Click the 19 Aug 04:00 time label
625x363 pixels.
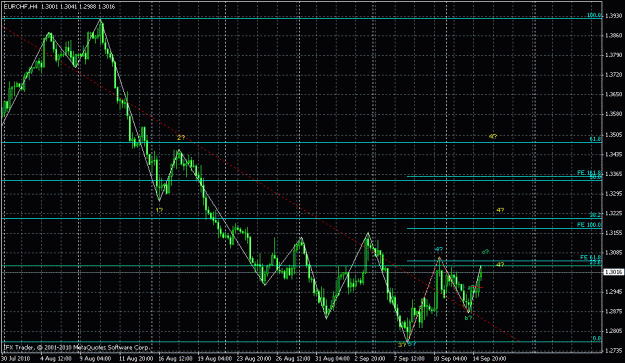coord(215,358)
